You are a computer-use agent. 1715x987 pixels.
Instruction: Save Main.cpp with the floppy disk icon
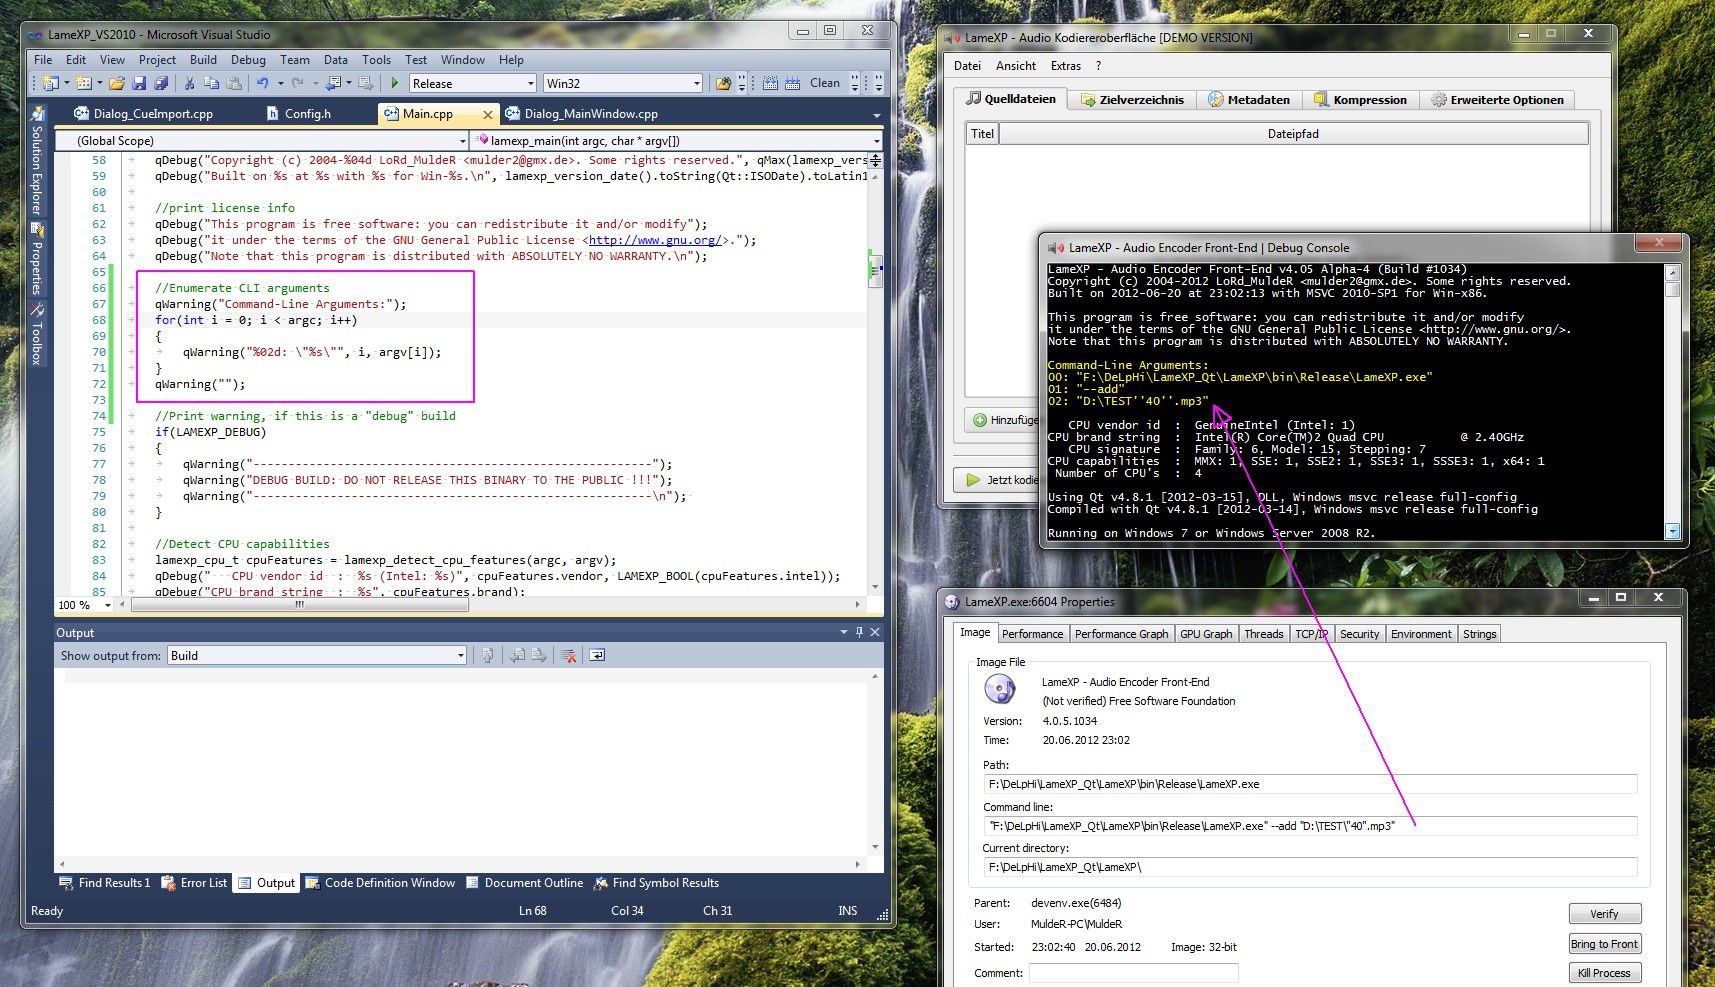pyautogui.click(x=139, y=83)
